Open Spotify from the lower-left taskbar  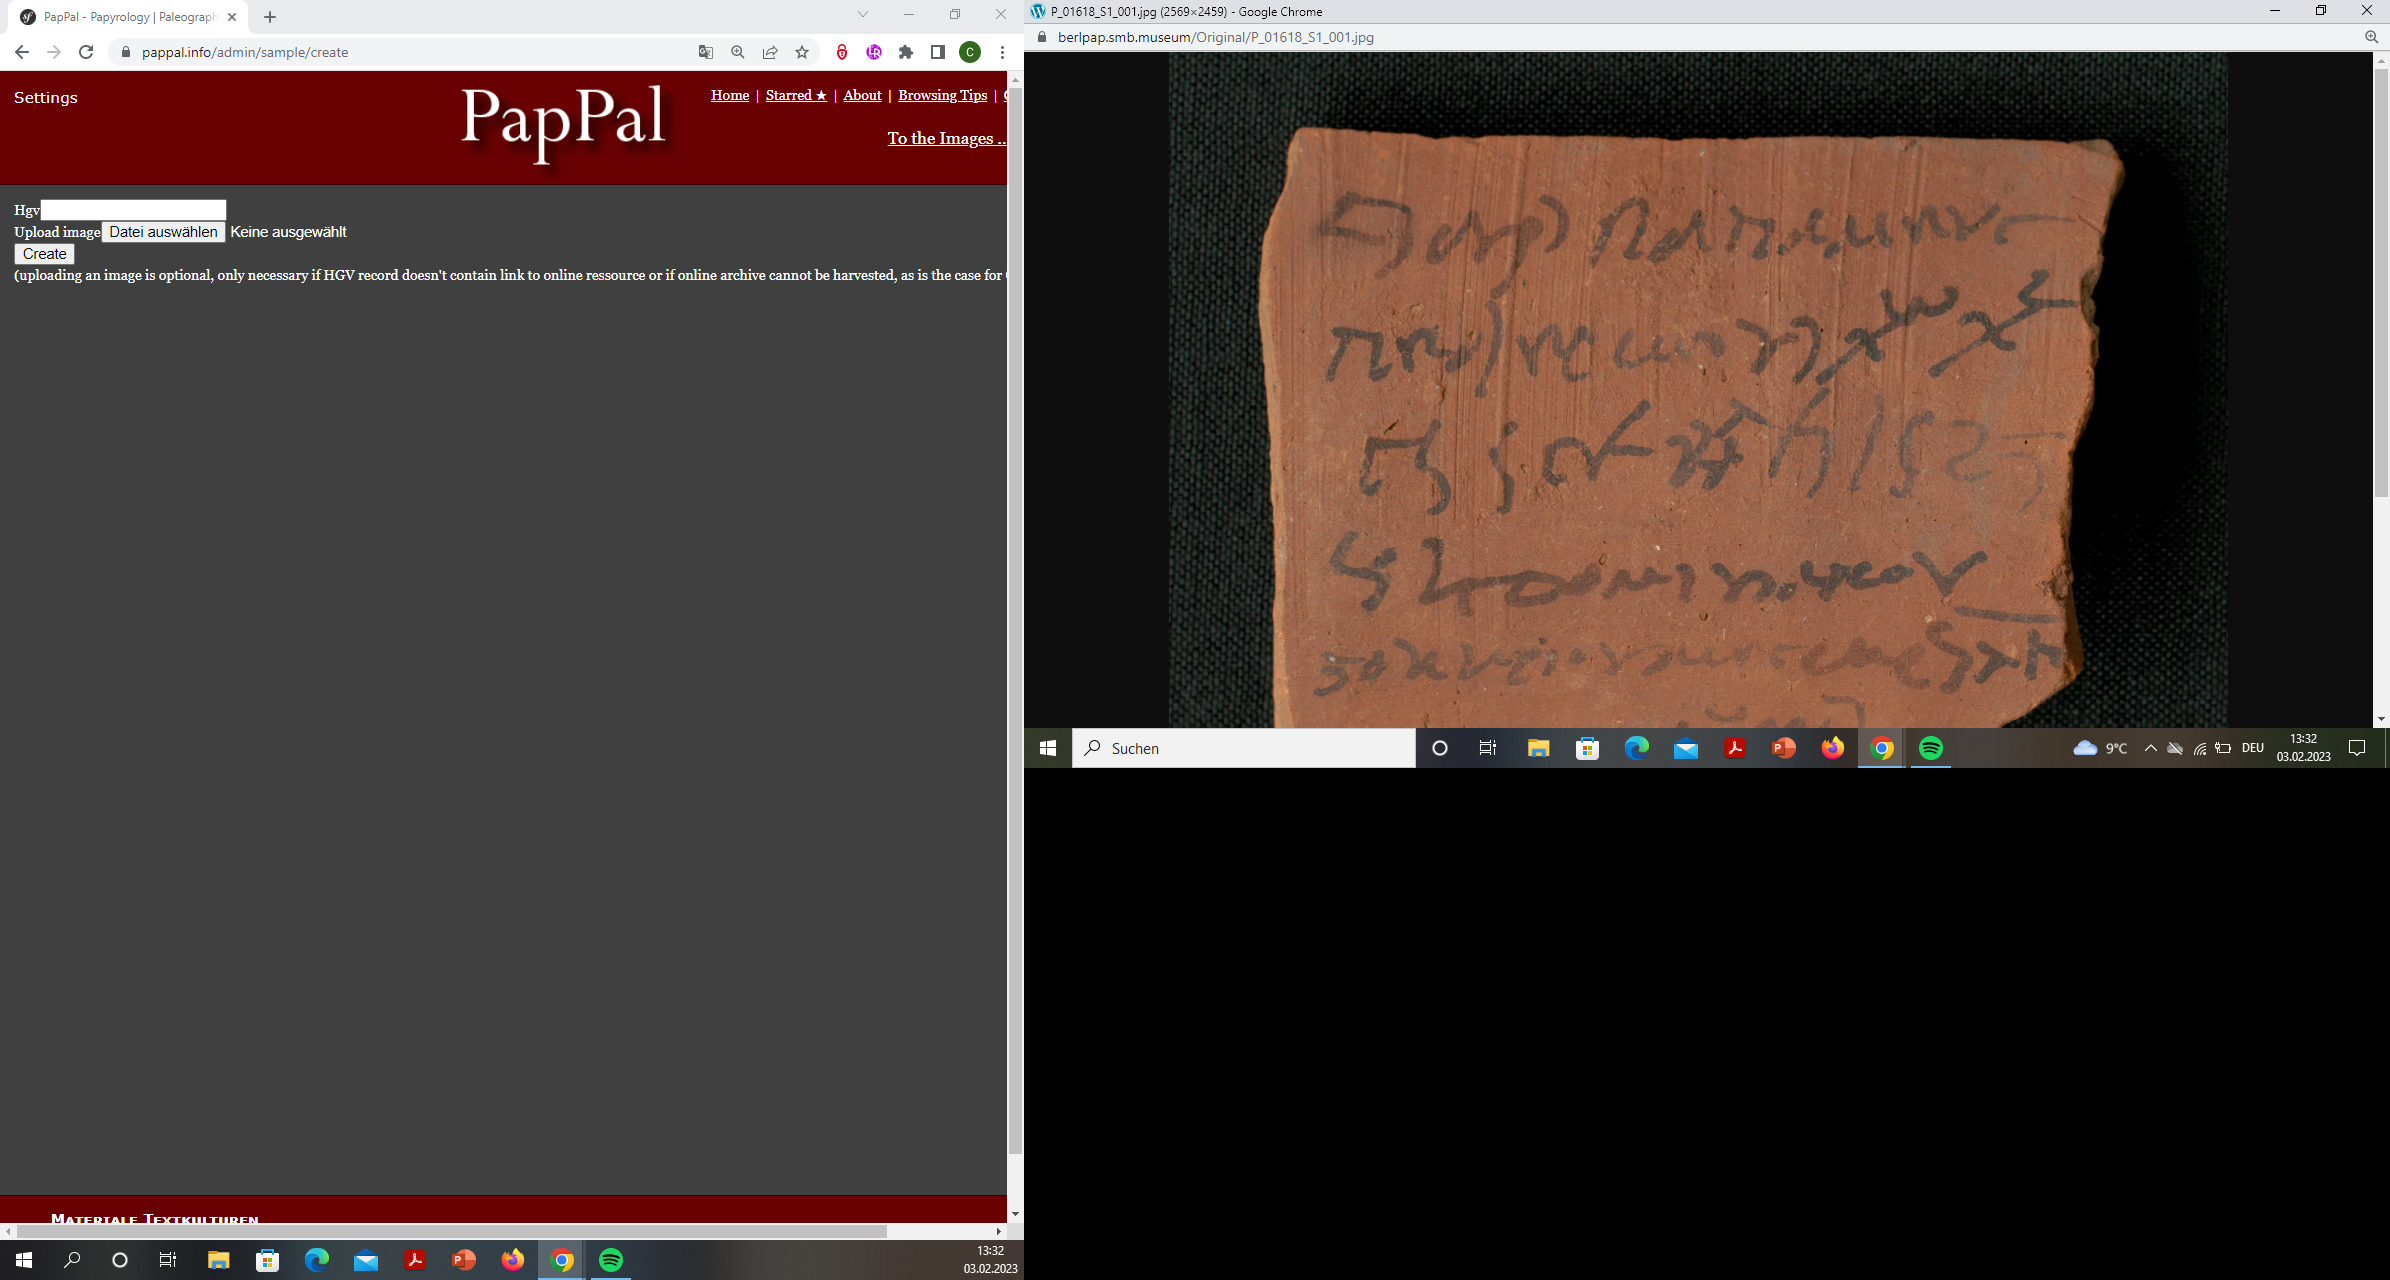(x=611, y=1260)
